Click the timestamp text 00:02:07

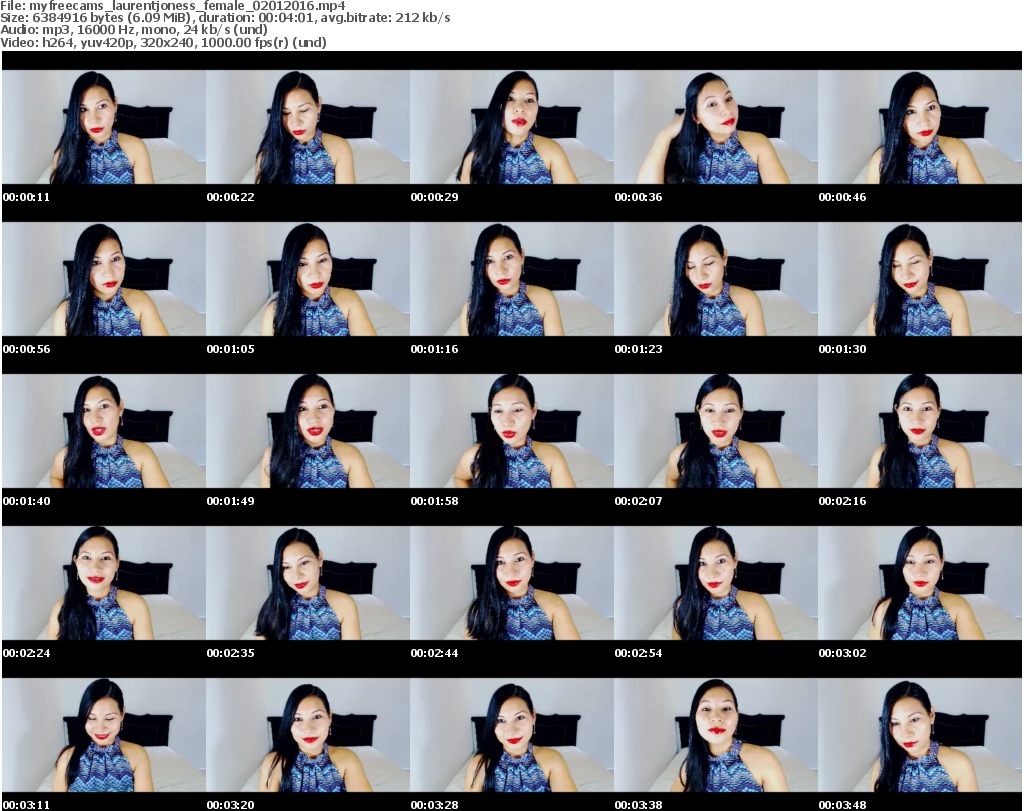click(x=638, y=501)
